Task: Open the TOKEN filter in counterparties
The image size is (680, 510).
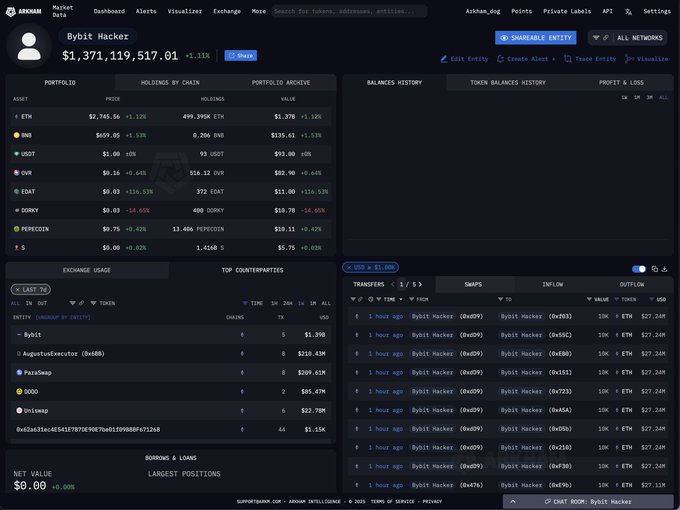Action: [x=103, y=304]
